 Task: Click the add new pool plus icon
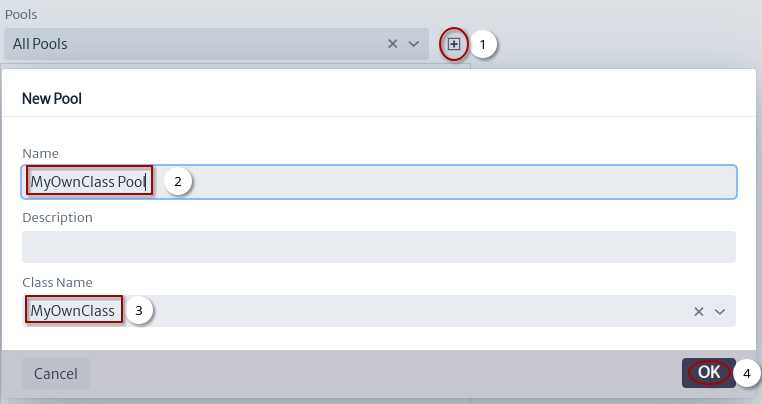point(453,44)
